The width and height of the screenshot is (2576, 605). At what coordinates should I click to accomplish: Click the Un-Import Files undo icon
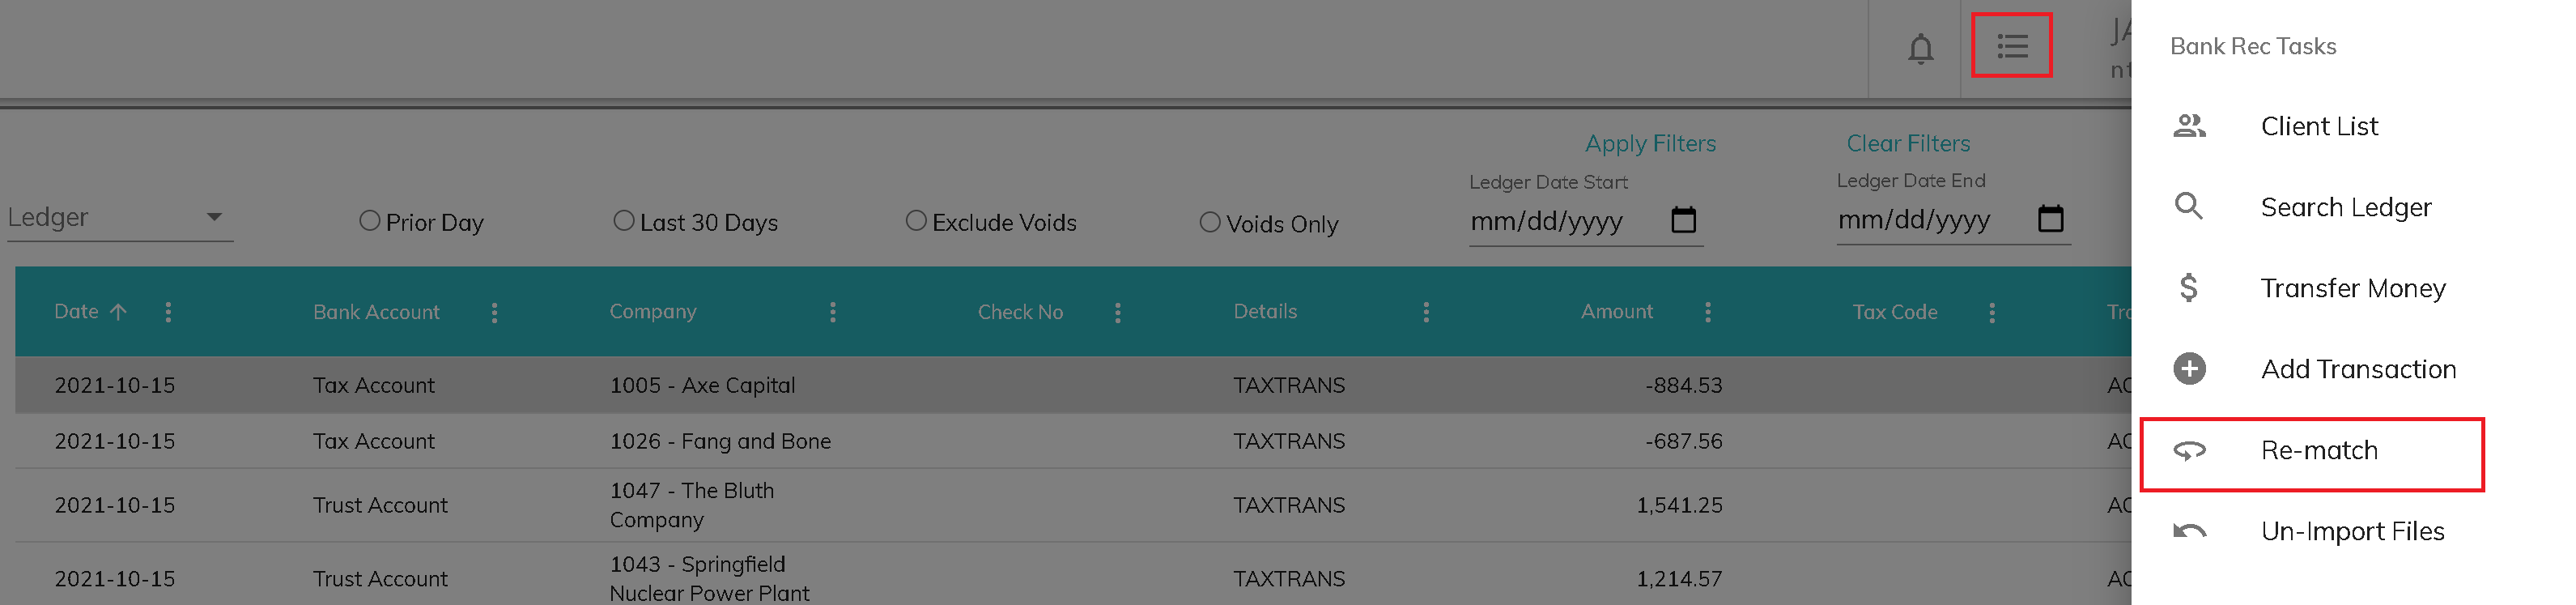[x=2189, y=531]
